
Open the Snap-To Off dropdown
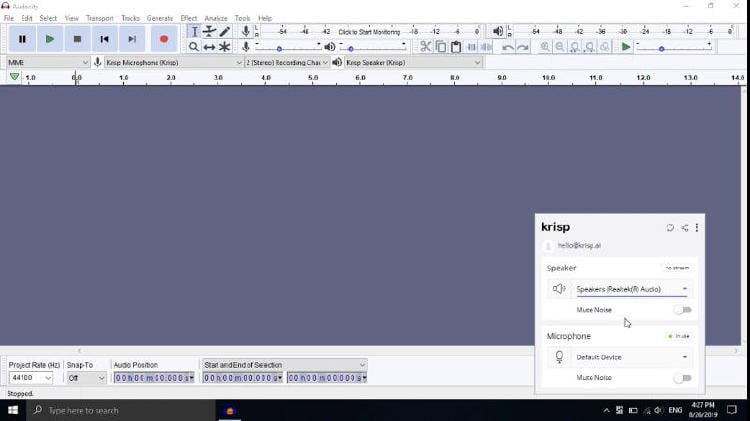point(87,378)
